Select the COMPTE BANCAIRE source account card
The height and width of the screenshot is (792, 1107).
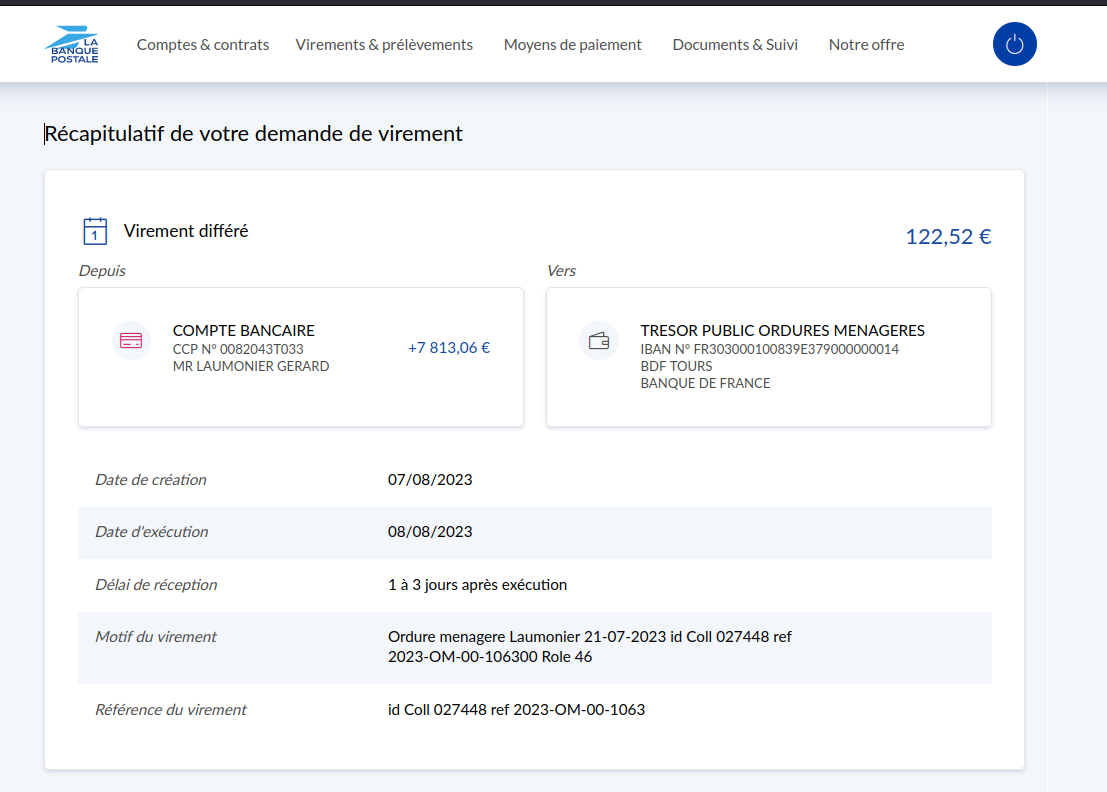pyautogui.click(x=300, y=357)
